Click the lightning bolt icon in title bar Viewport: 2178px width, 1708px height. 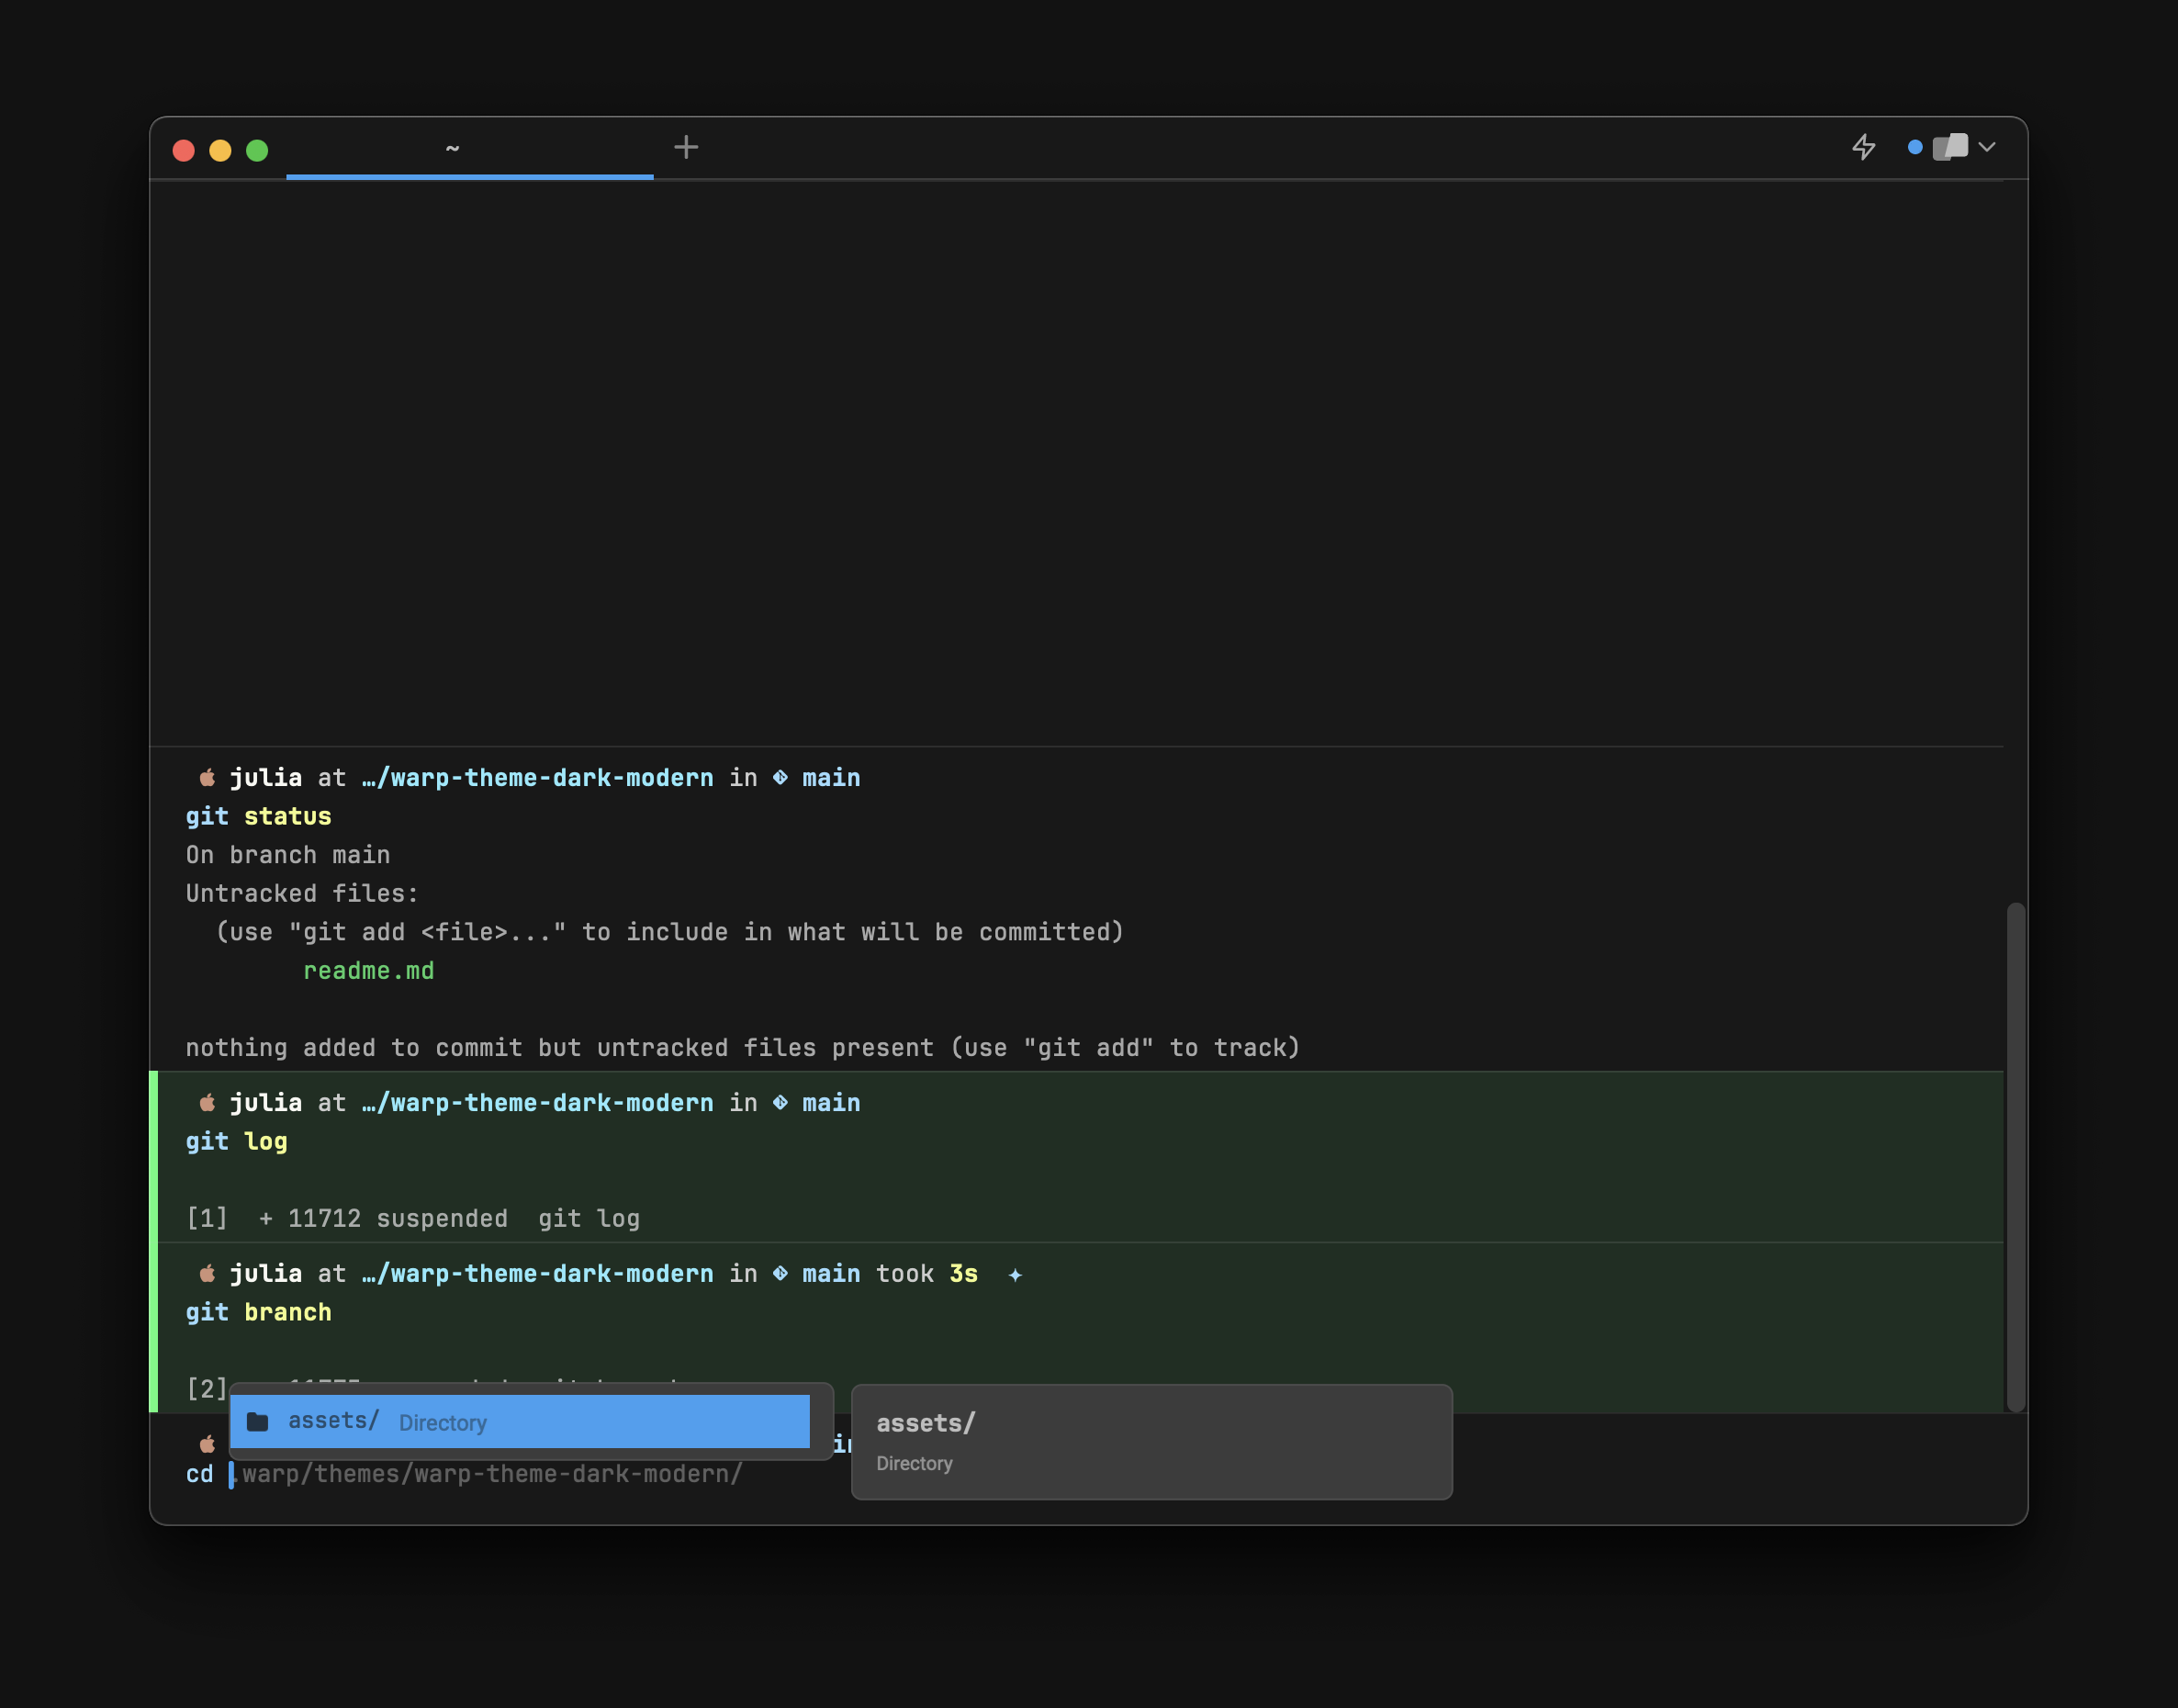point(1863,147)
